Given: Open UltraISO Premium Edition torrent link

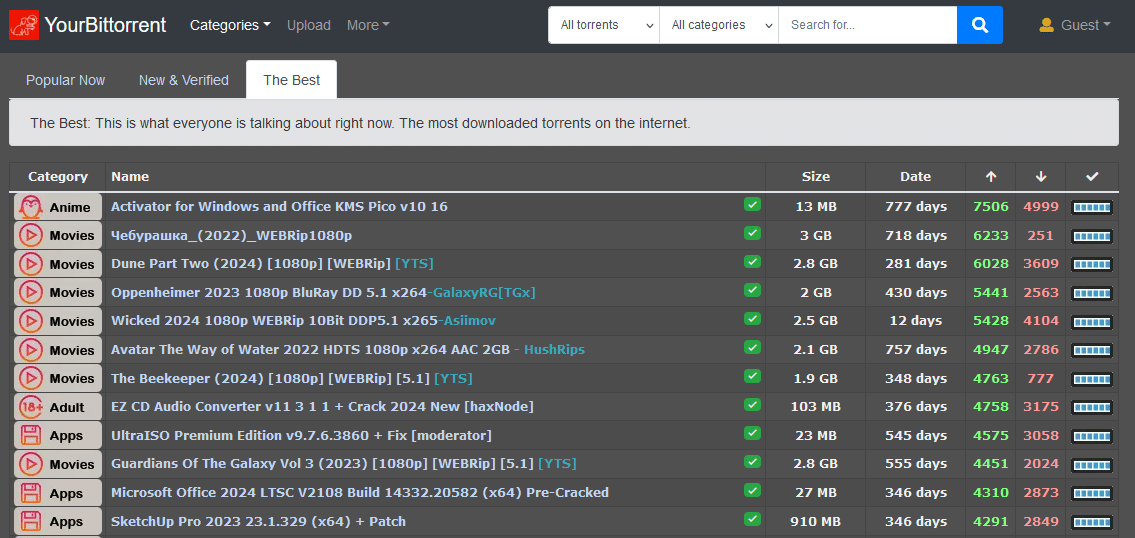Looking at the screenshot, I should pyautogui.click(x=301, y=435).
